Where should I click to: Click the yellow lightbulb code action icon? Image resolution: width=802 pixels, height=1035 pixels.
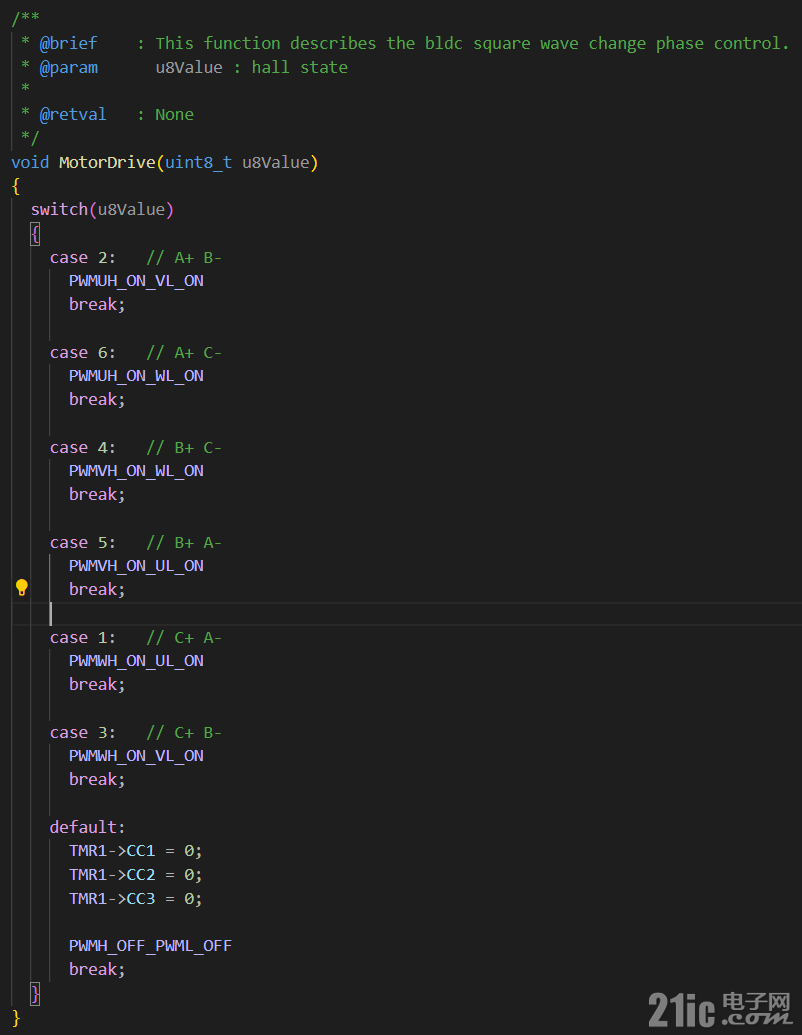[22, 587]
